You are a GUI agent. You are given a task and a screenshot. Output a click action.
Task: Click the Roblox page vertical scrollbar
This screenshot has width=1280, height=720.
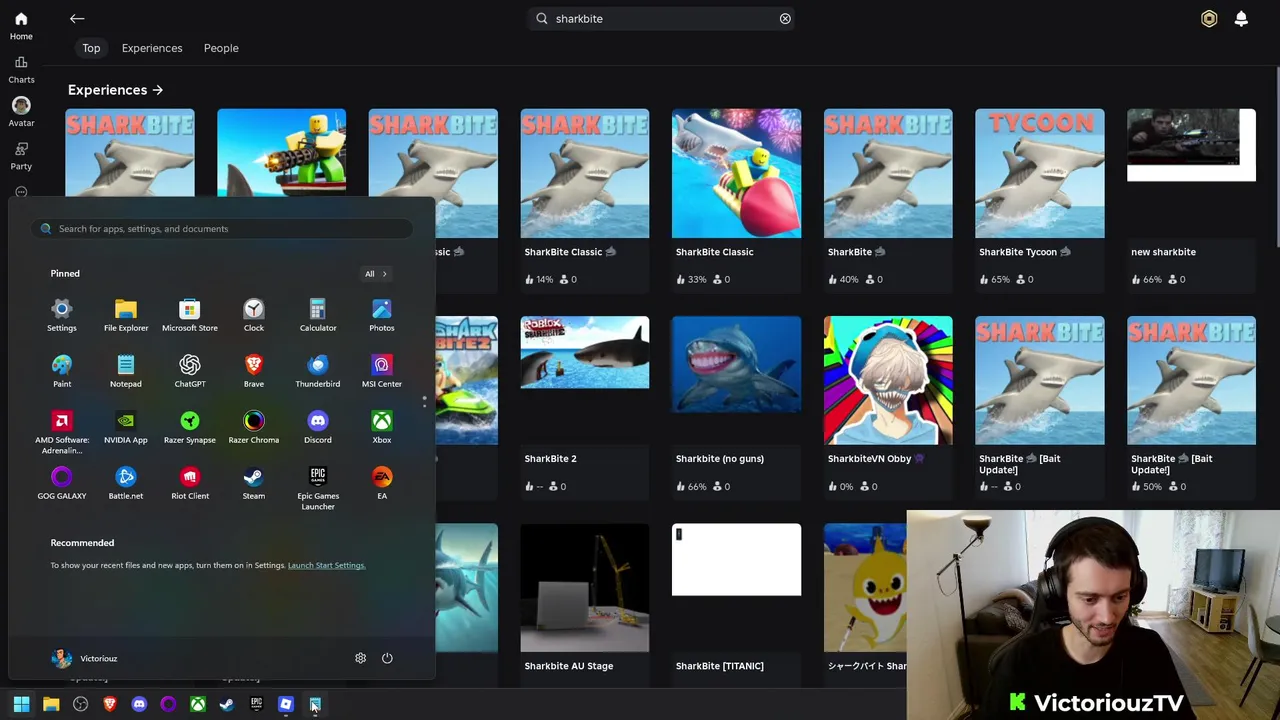[x=1276, y=155]
